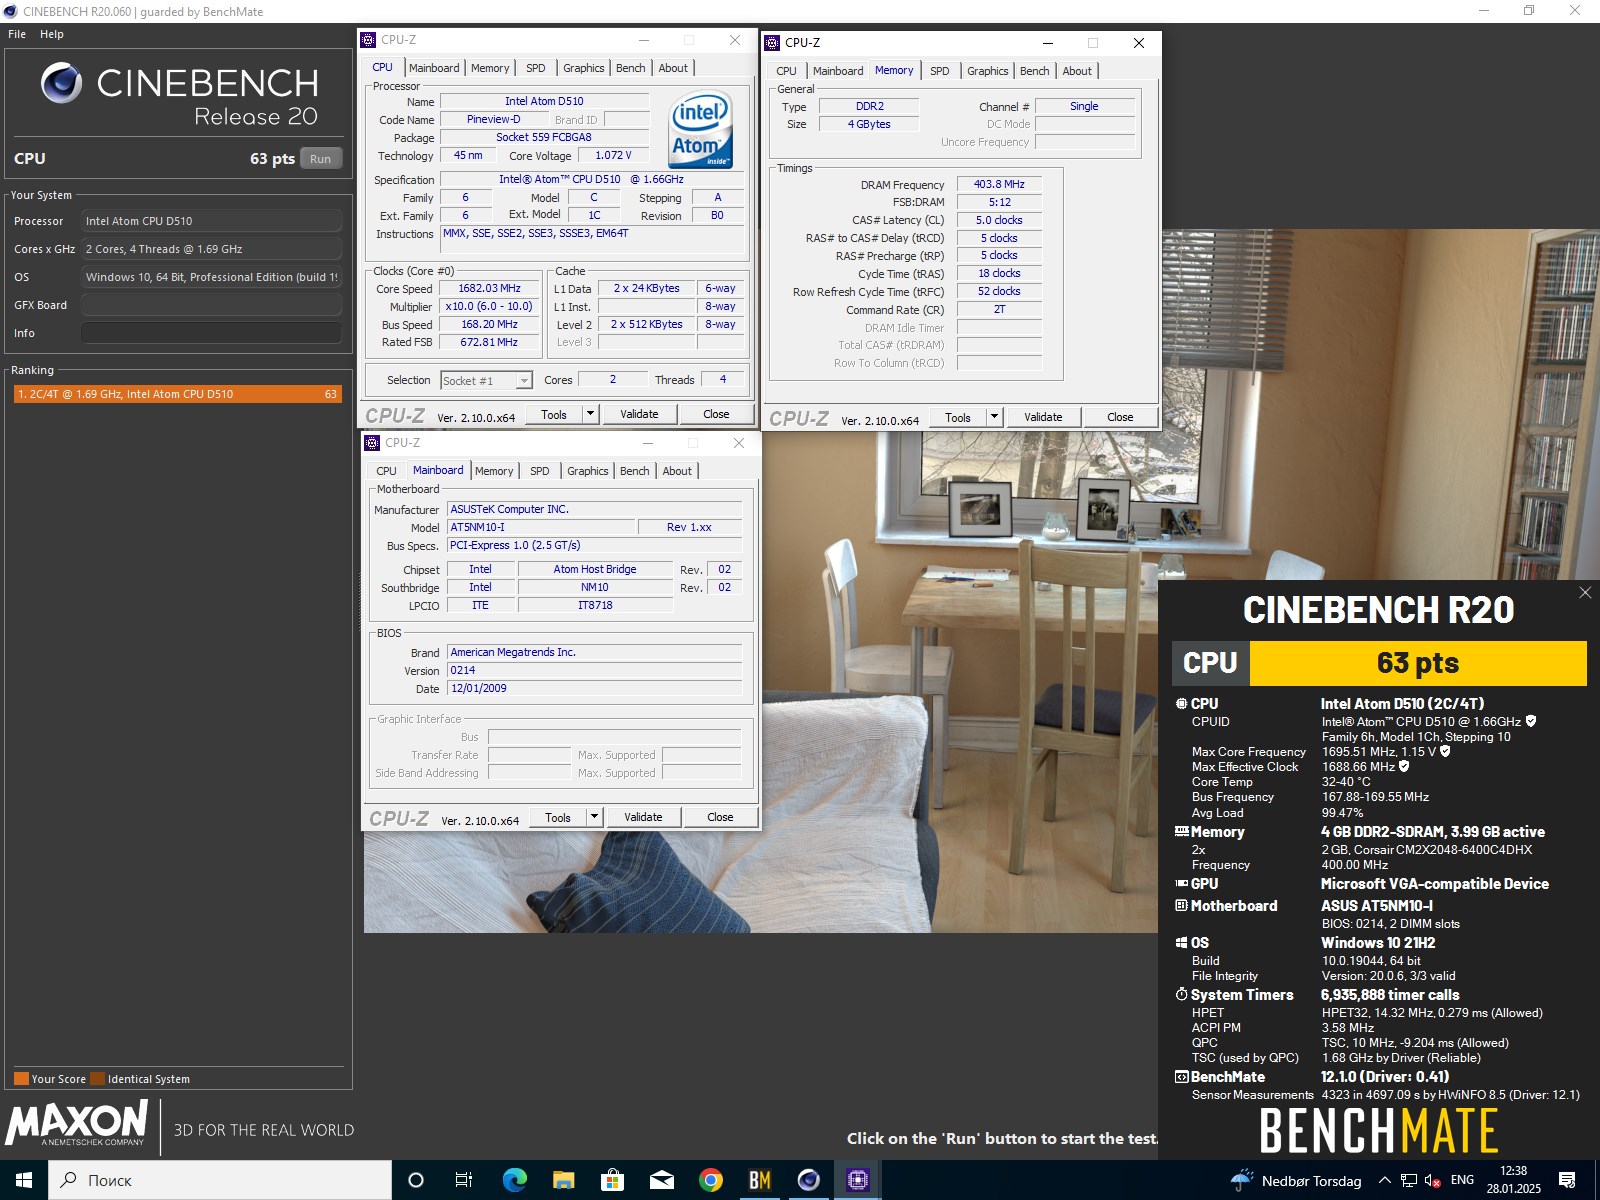Open the weather widget Nedbør Torsdag
The width and height of the screenshot is (1600, 1200).
pos(1296,1180)
